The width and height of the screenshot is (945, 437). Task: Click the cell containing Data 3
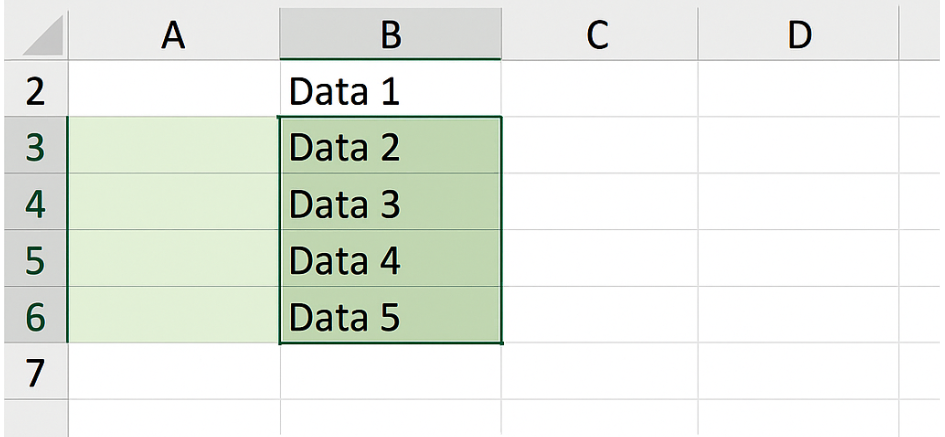coord(391,201)
